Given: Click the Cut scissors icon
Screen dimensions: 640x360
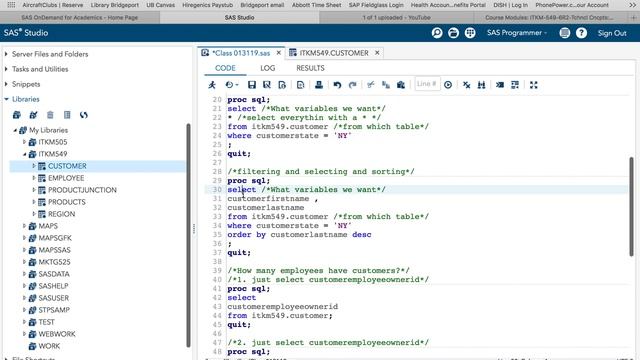Looking at the screenshot, I should tap(371, 85).
